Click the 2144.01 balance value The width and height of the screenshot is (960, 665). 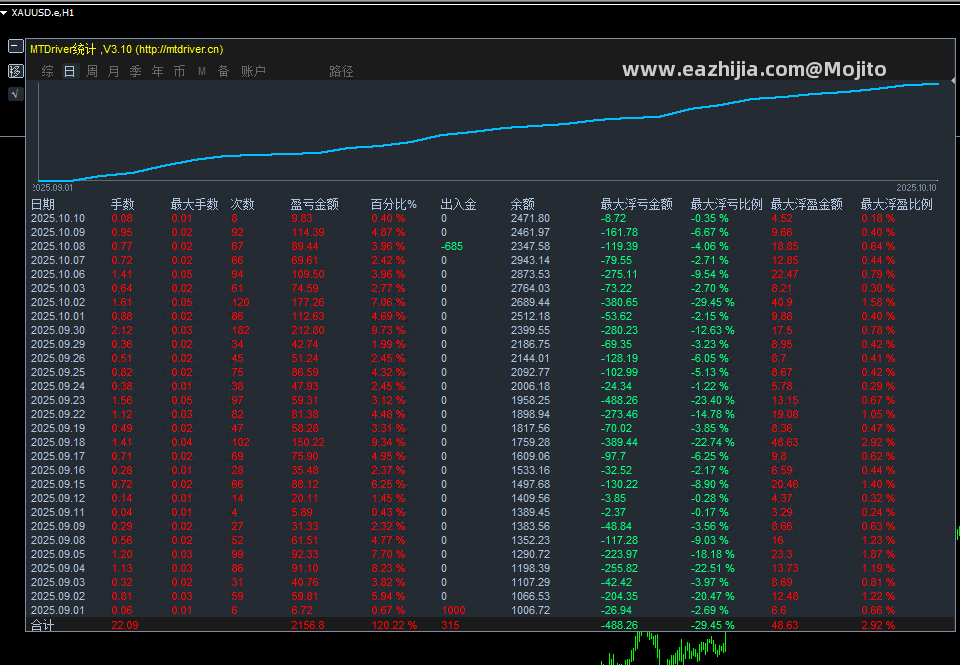[530, 358]
